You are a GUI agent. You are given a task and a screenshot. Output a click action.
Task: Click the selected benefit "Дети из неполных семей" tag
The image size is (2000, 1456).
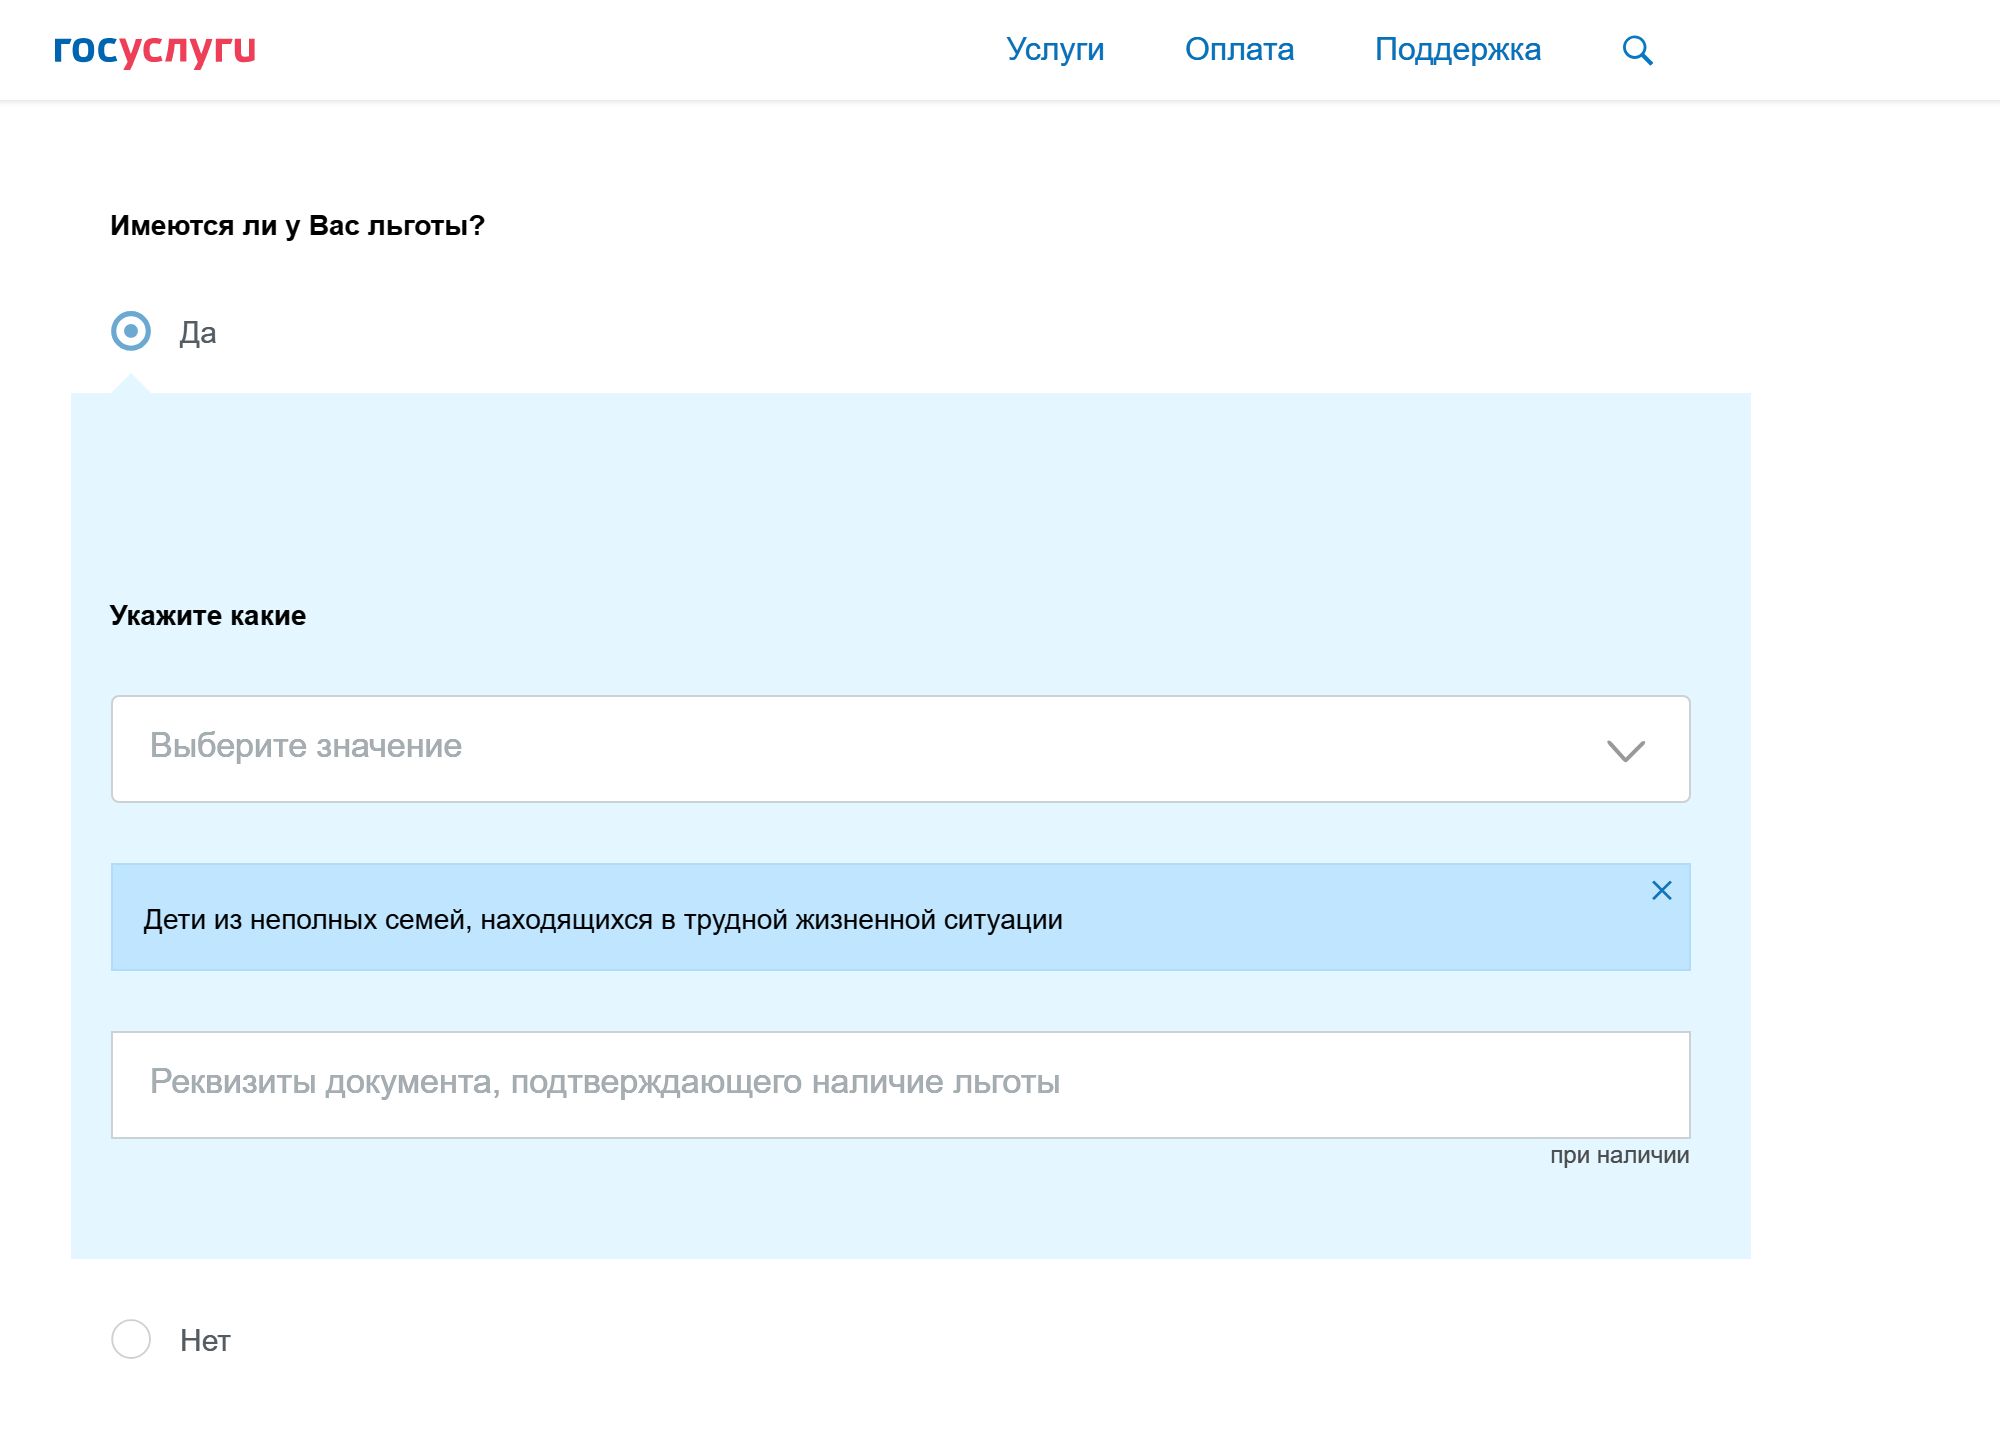[x=603, y=919]
